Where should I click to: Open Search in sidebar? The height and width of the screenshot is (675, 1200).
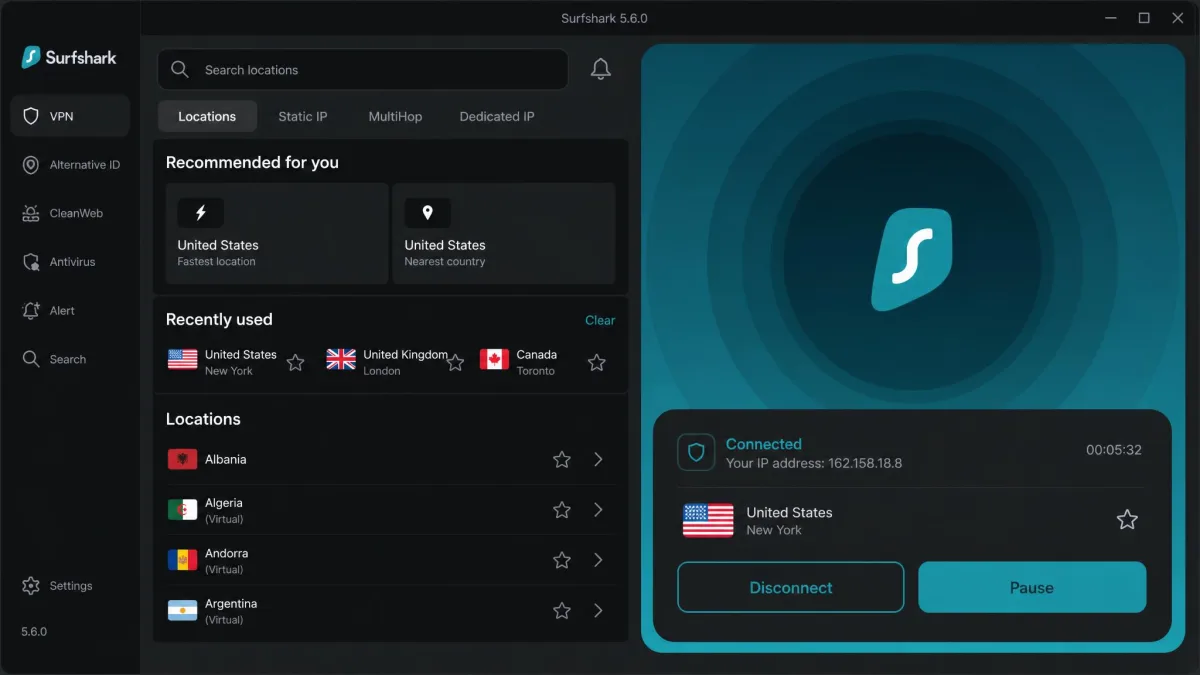click(x=70, y=359)
